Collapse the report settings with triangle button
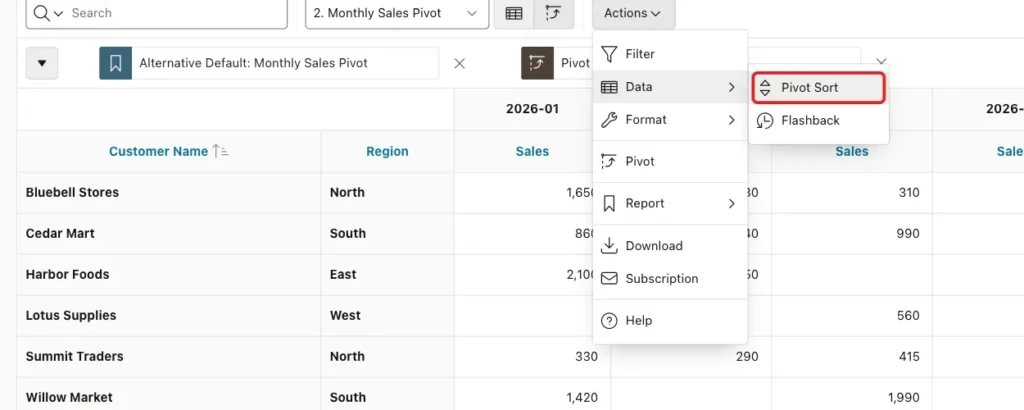 [x=42, y=63]
